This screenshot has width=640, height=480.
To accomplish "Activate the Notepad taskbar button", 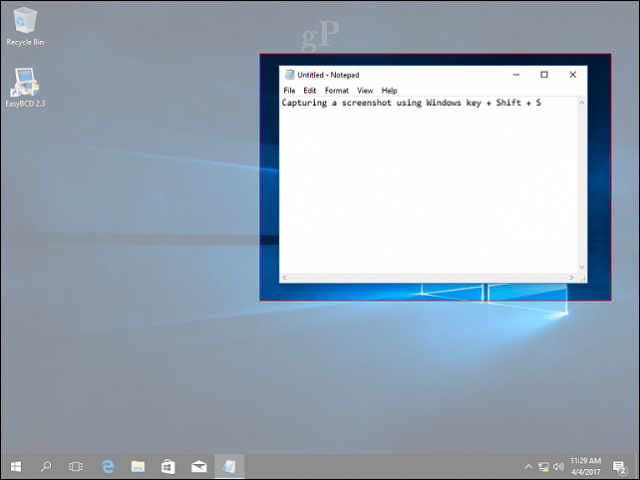I will click(x=229, y=466).
